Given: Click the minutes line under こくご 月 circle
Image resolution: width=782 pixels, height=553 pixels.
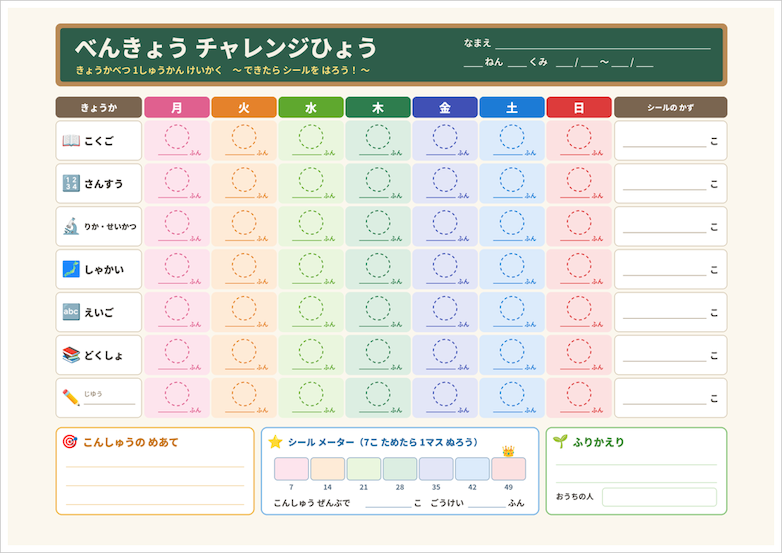Looking at the screenshot, I should pyautogui.click(x=173, y=155).
